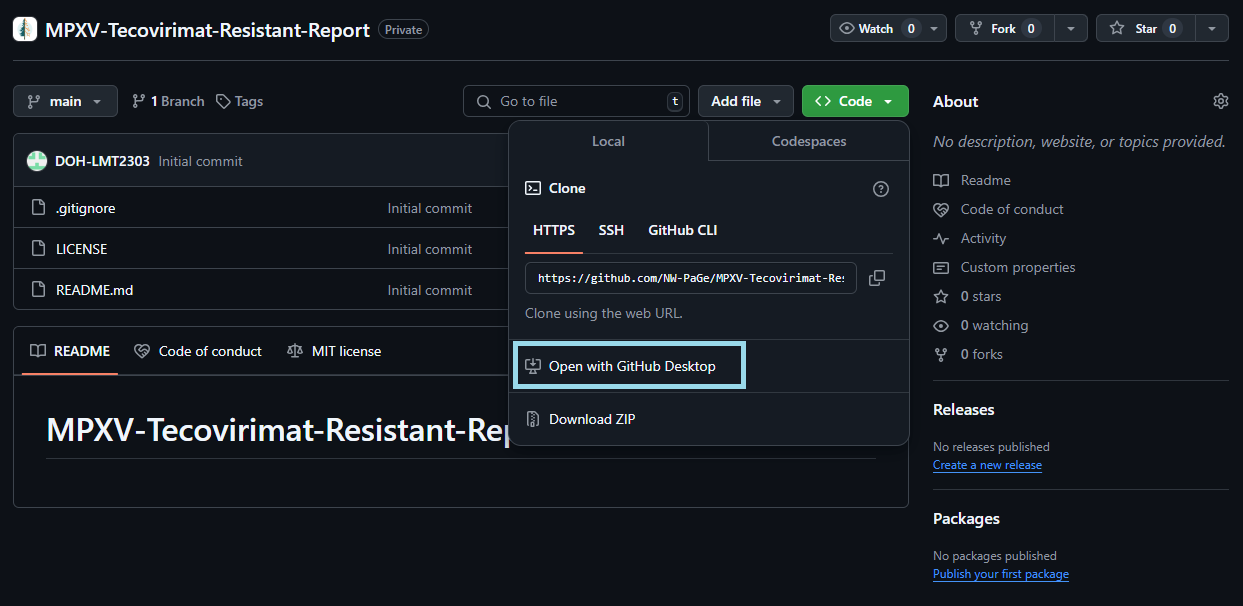
Task: Open with GitHub Desktop
Action: pyautogui.click(x=629, y=365)
